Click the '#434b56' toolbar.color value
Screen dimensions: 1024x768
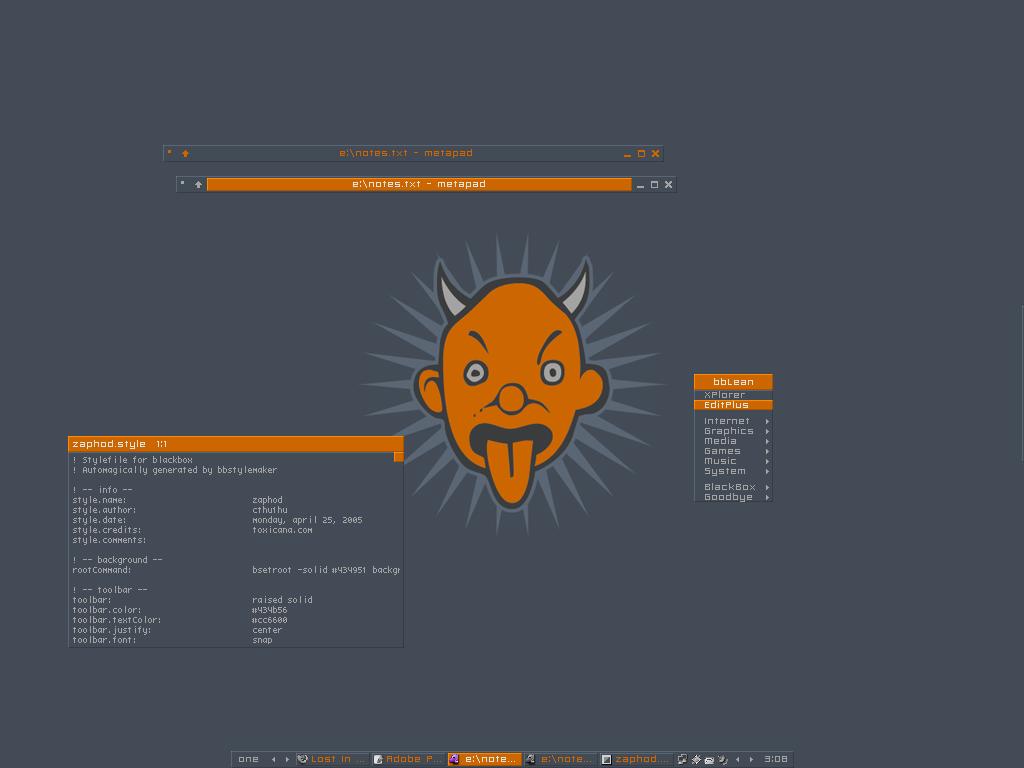click(270, 610)
